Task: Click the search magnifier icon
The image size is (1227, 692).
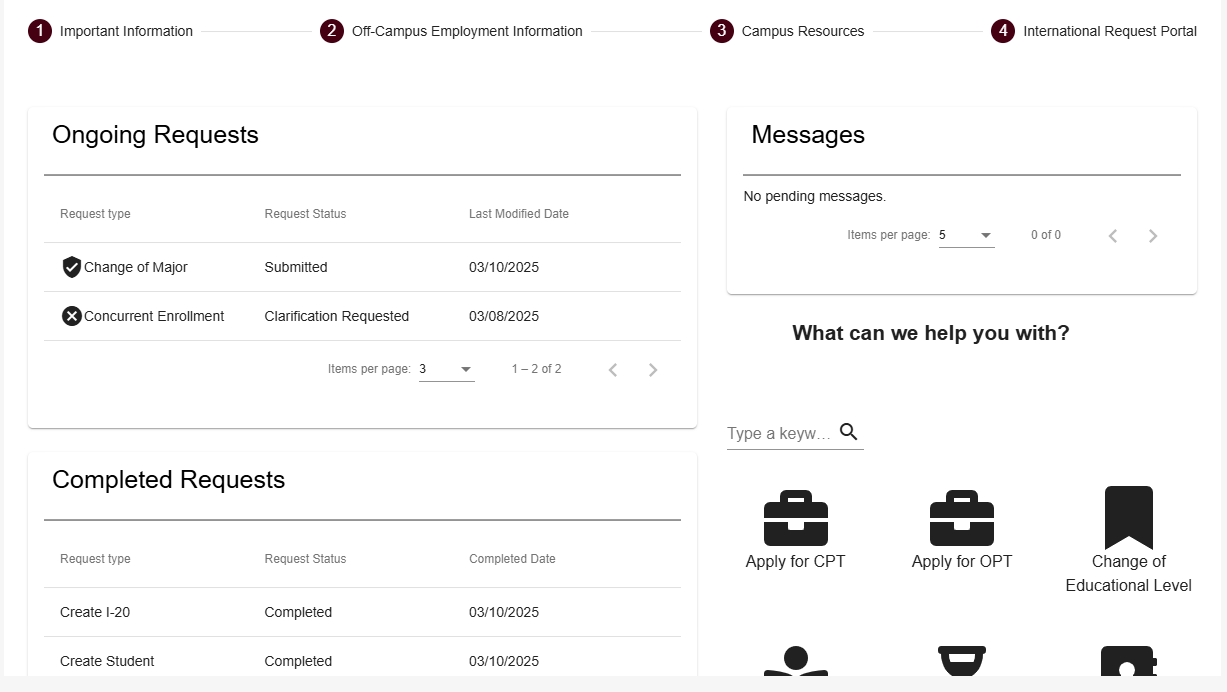Action: tap(849, 432)
